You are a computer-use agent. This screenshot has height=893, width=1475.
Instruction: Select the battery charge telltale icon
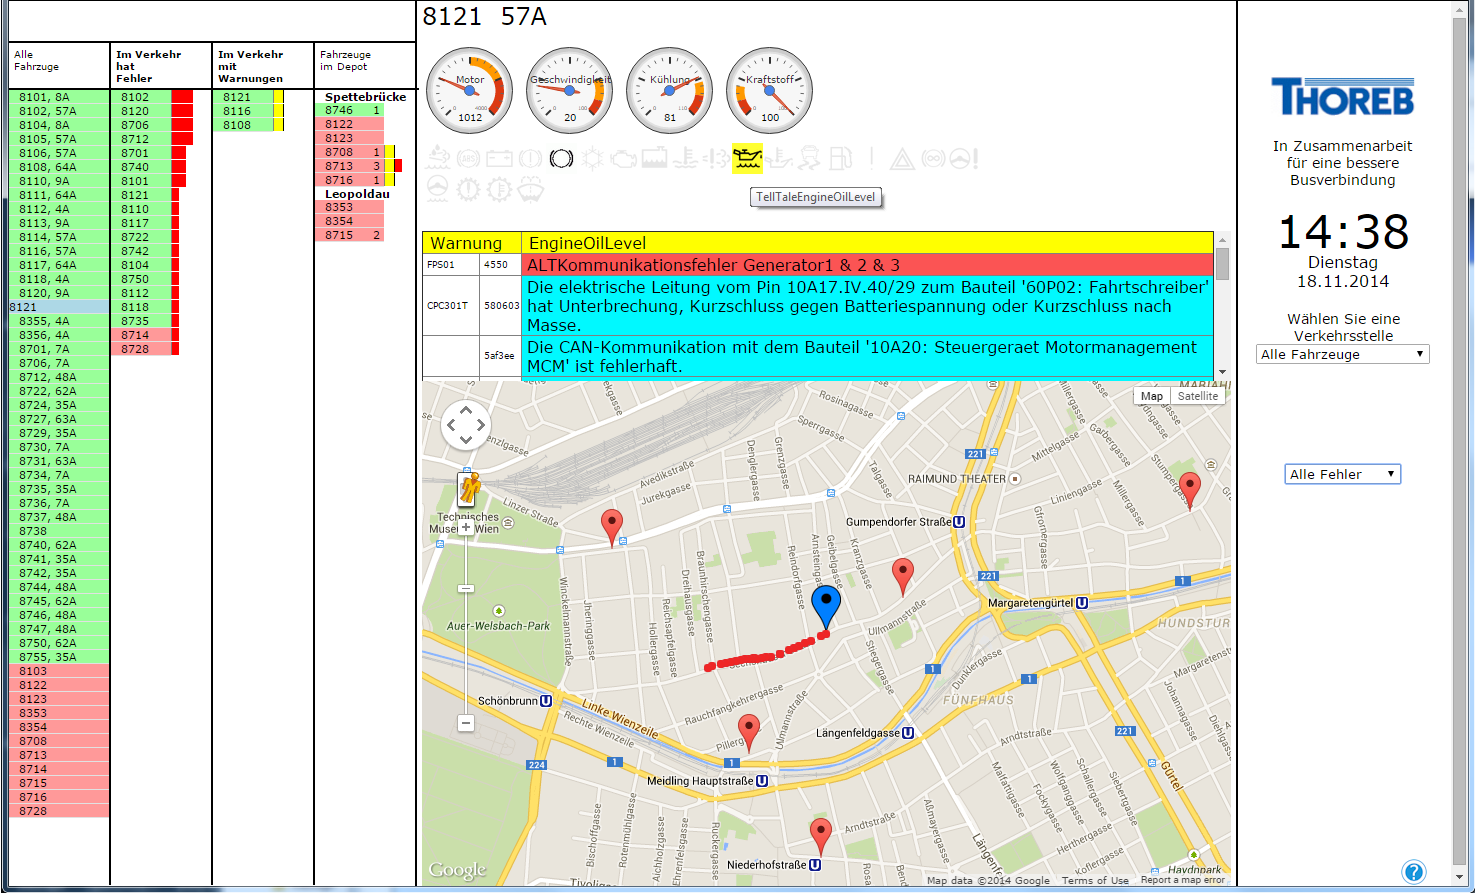(x=499, y=157)
